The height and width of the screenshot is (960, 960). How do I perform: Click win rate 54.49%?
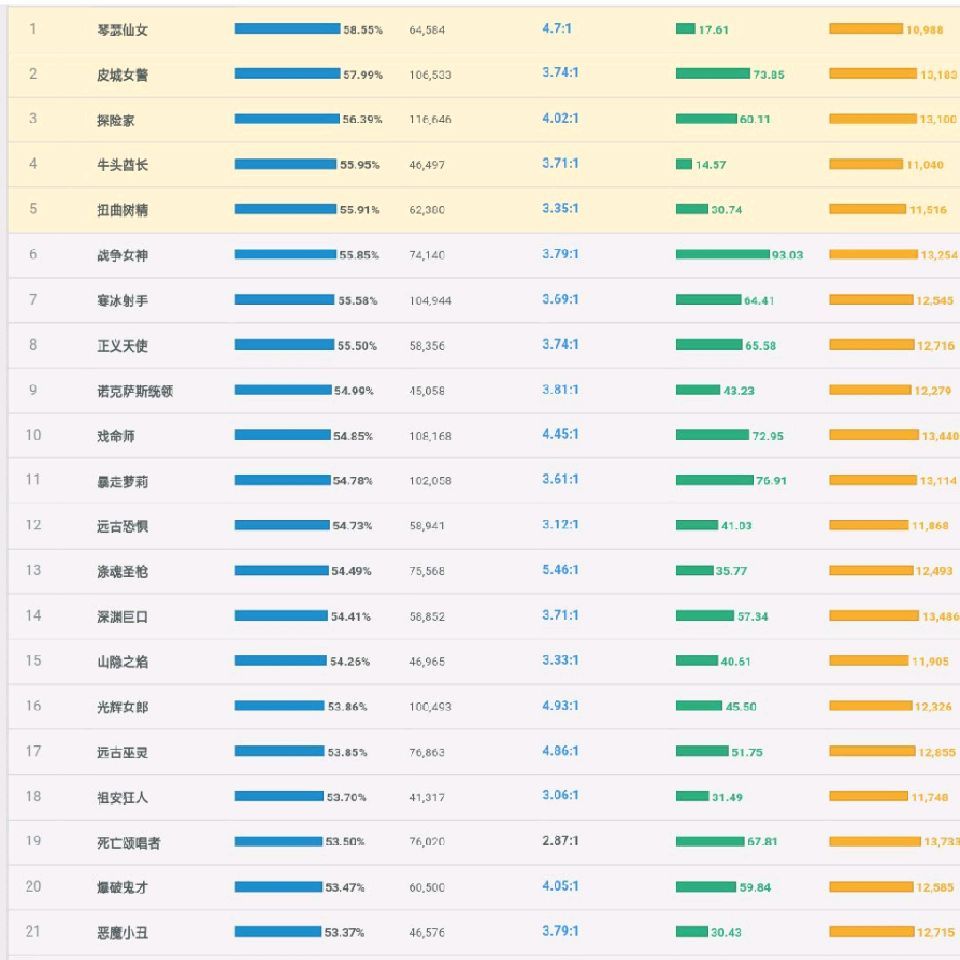coord(351,571)
